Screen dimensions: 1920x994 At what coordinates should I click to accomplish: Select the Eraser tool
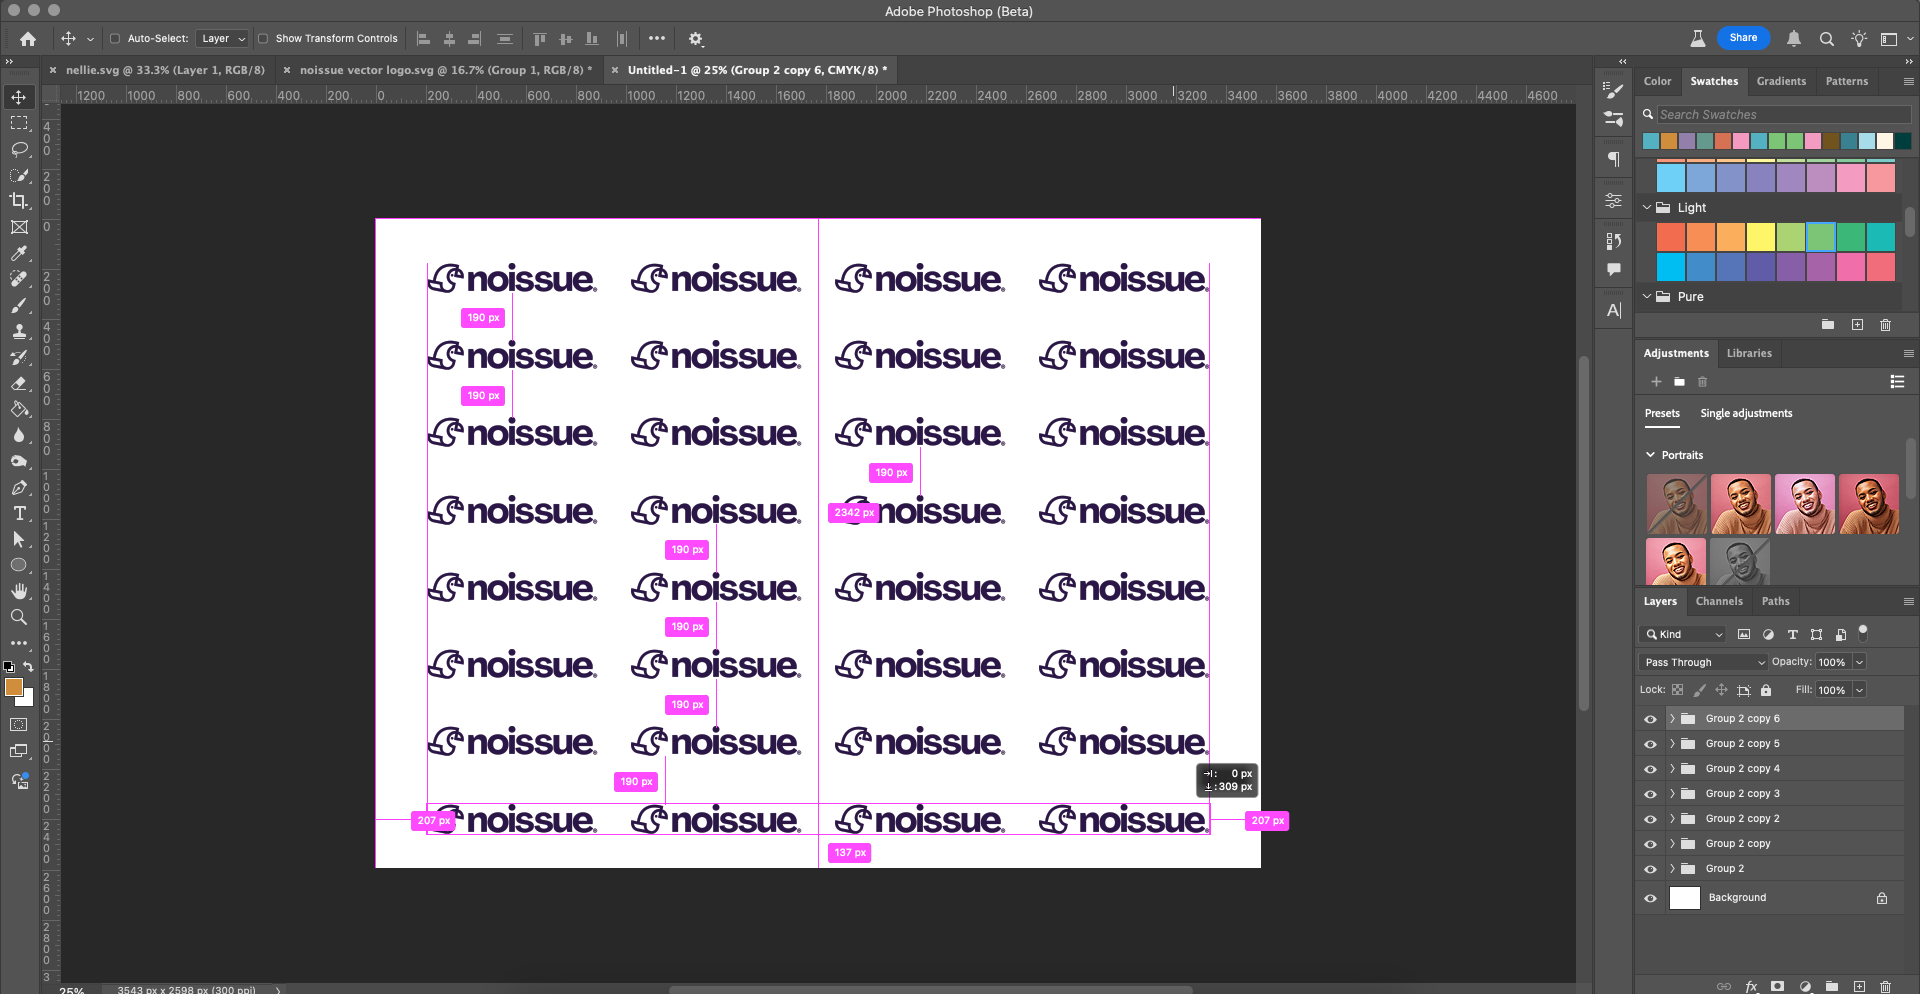(19, 383)
